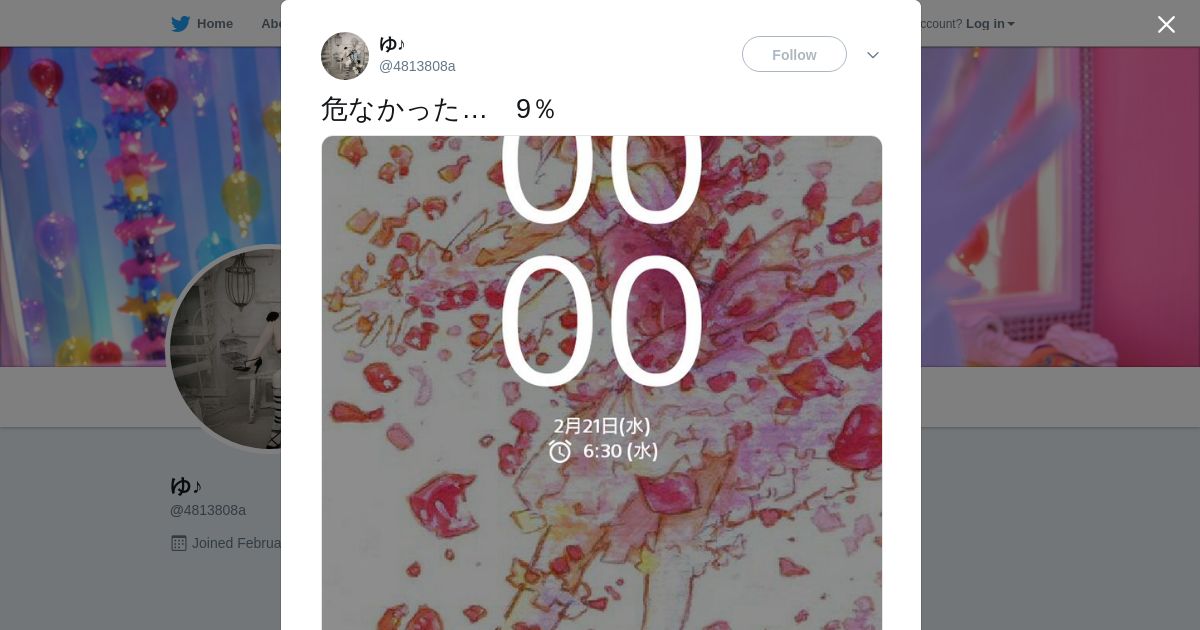Image resolution: width=1200 pixels, height=630 pixels.
Task: Click the profile handle @4813808a under the name
Action: coord(208,510)
